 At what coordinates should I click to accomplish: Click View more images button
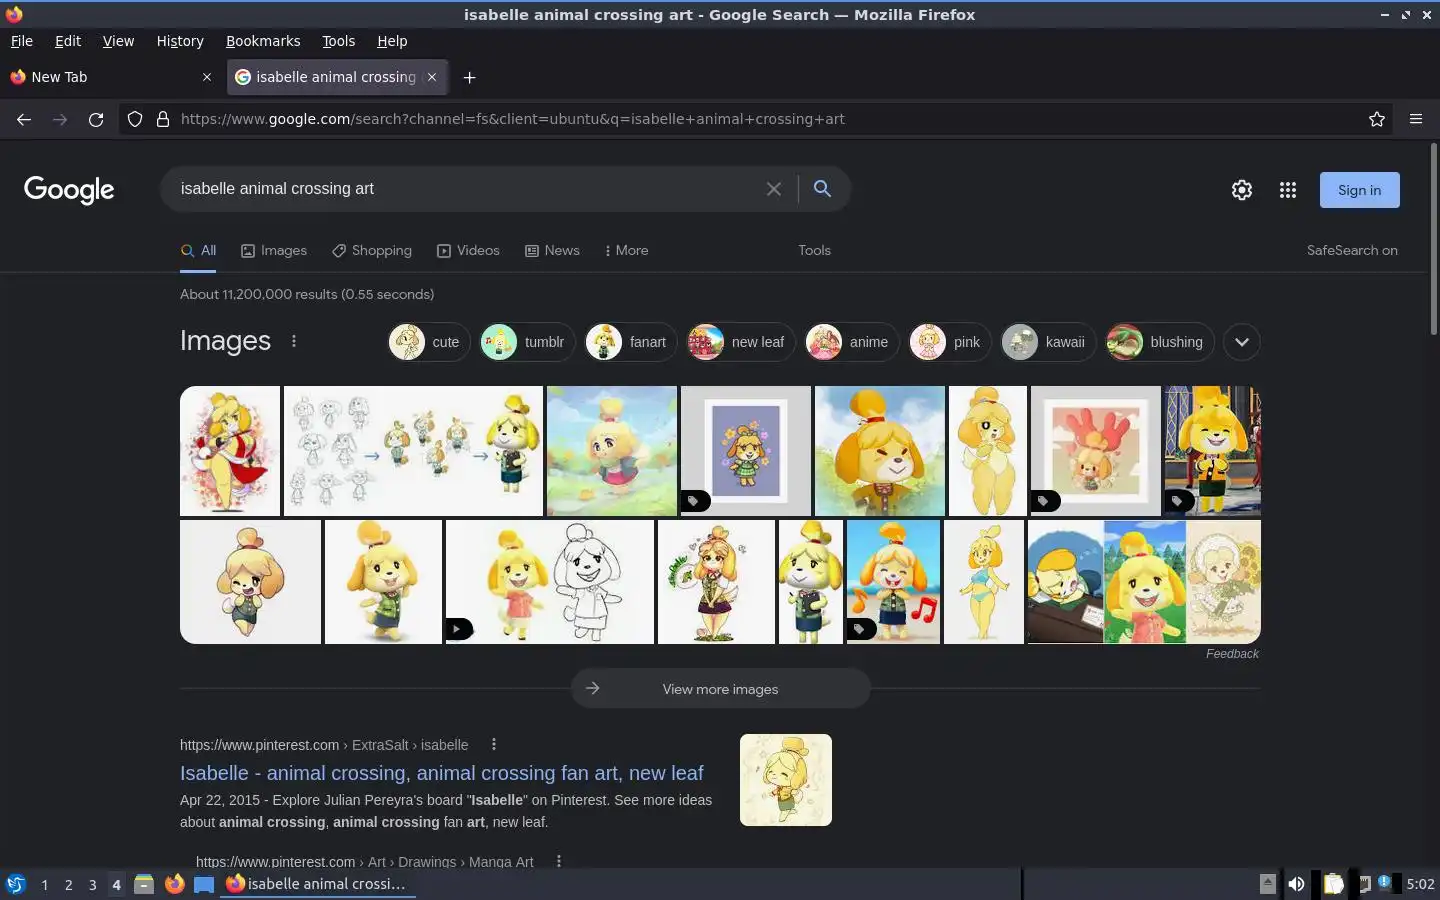point(720,689)
